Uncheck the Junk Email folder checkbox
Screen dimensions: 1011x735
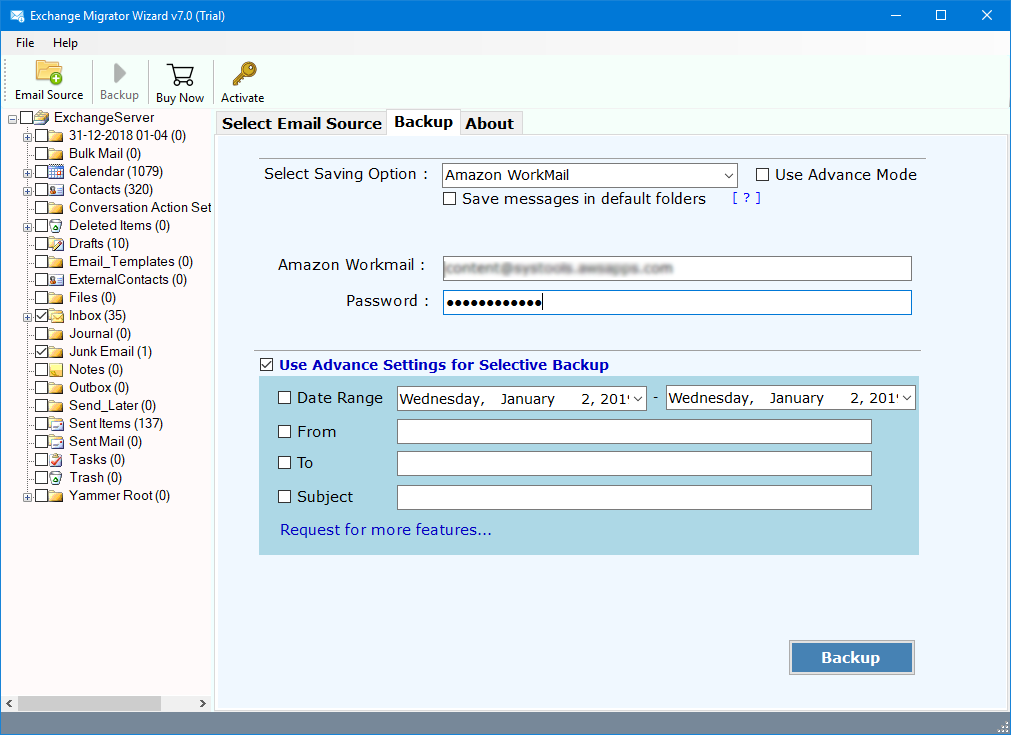click(42, 352)
